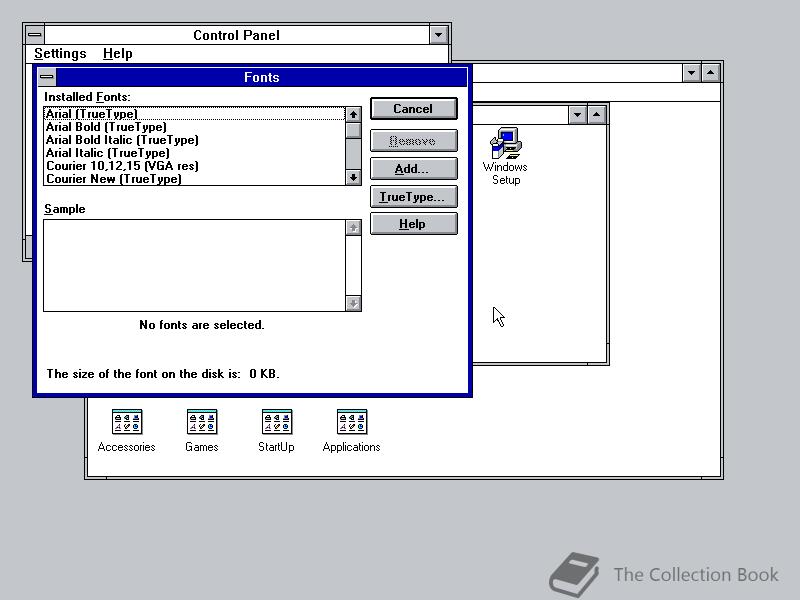Minimize arrow on Control Panel title bar
Viewport: 800px width, 600px height.
pos(438,34)
